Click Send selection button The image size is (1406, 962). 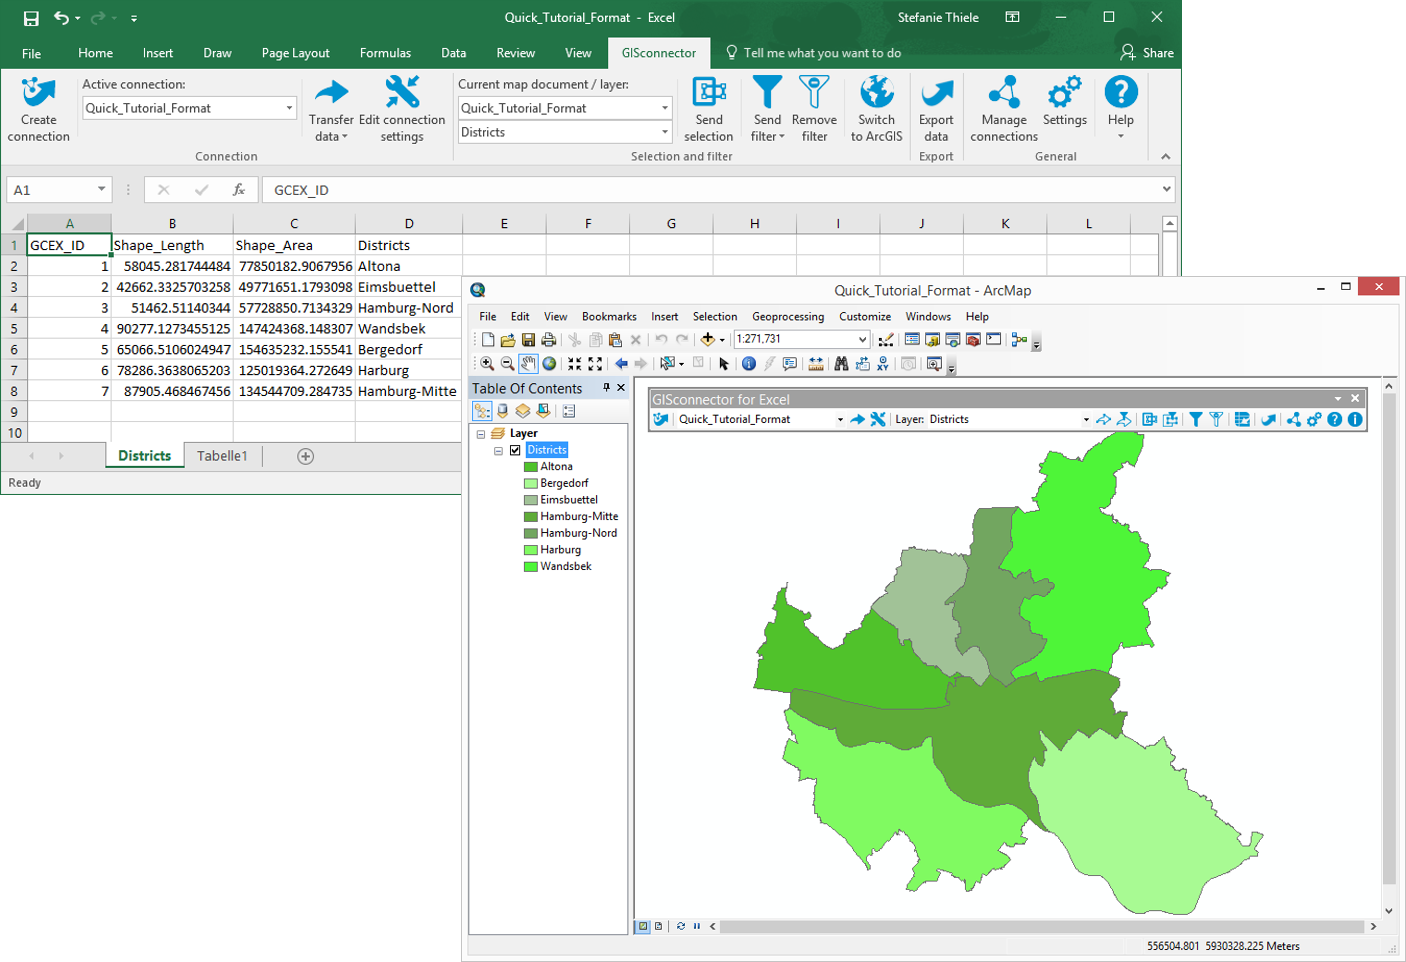tap(709, 110)
